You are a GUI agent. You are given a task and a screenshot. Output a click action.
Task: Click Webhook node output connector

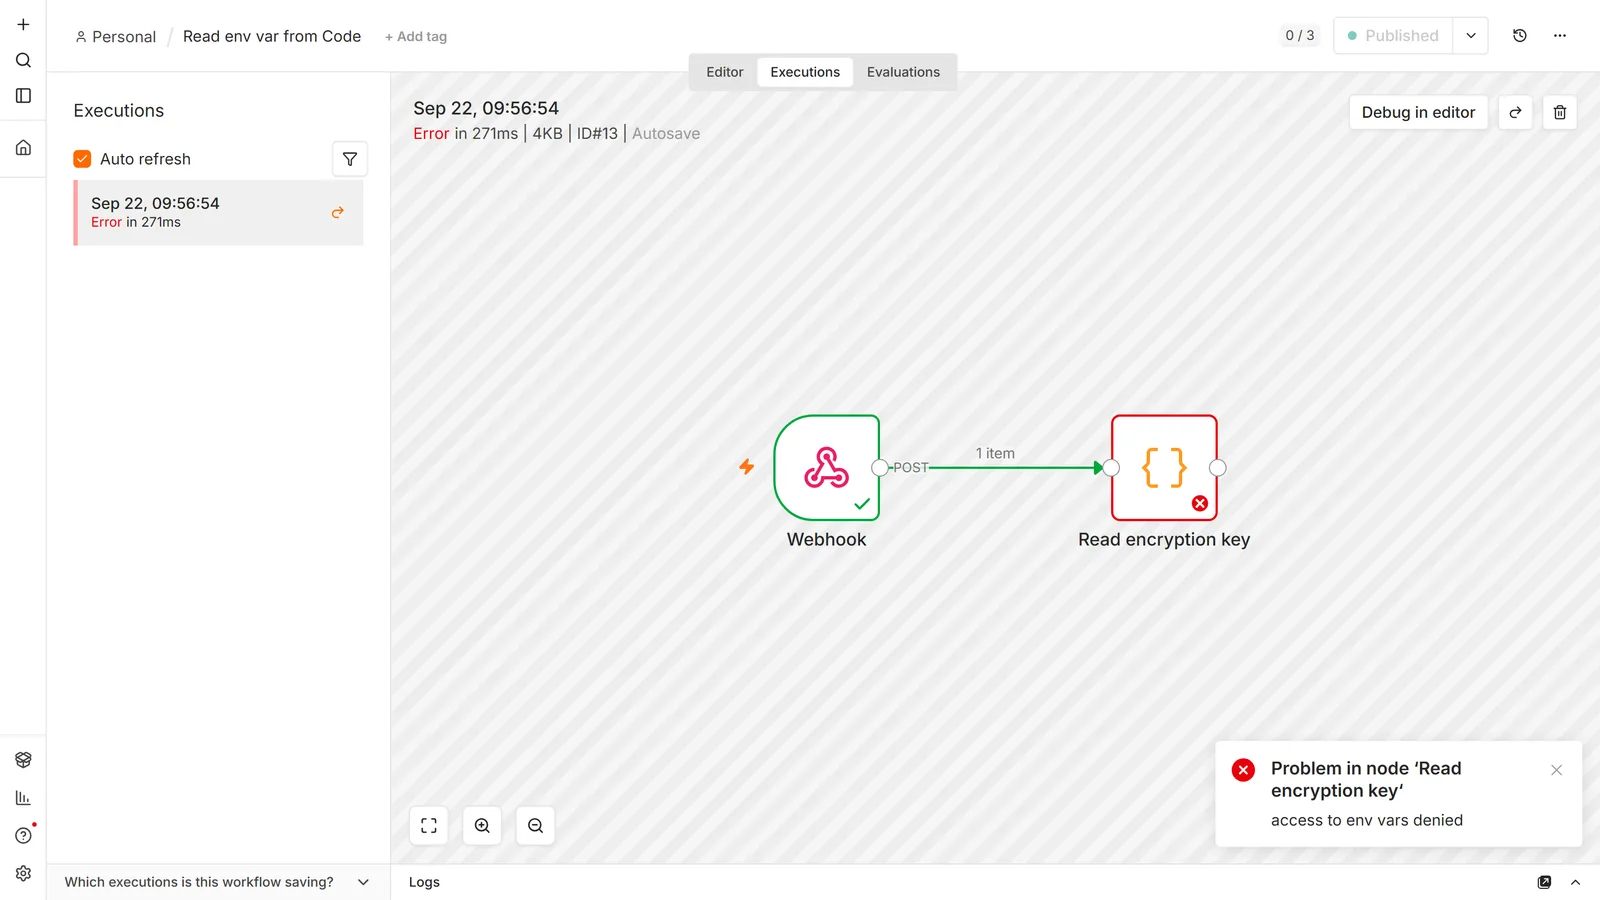879,468
